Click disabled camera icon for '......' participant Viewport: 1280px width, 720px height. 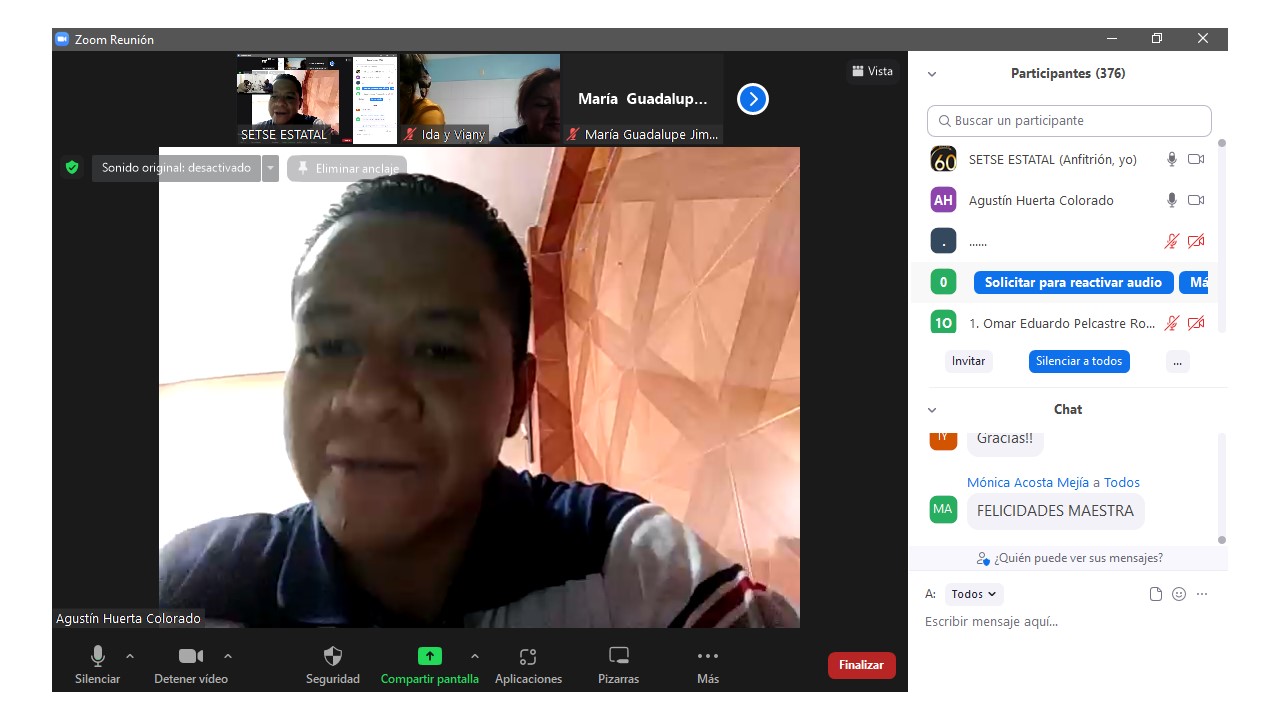(1196, 241)
